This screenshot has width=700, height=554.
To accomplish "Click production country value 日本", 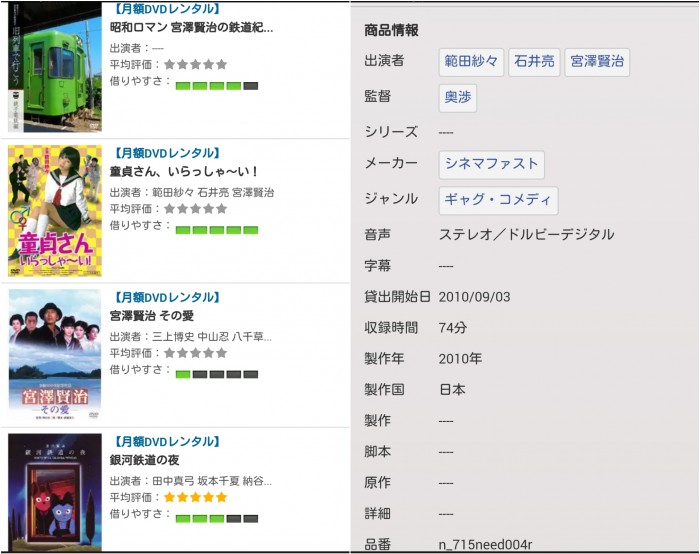I will (453, 389).
